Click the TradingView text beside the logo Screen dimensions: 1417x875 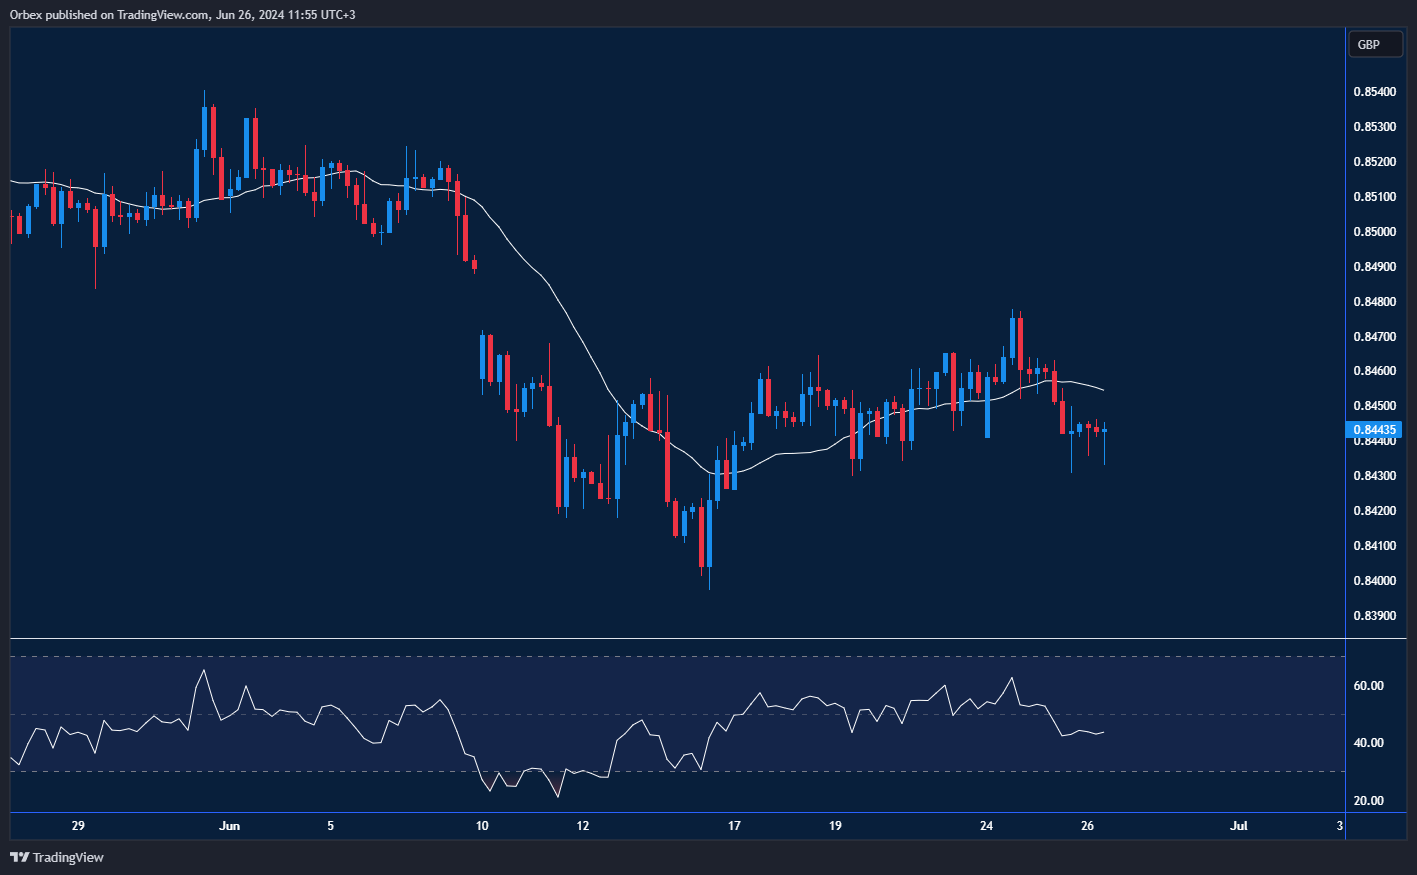tap(68, 857)
